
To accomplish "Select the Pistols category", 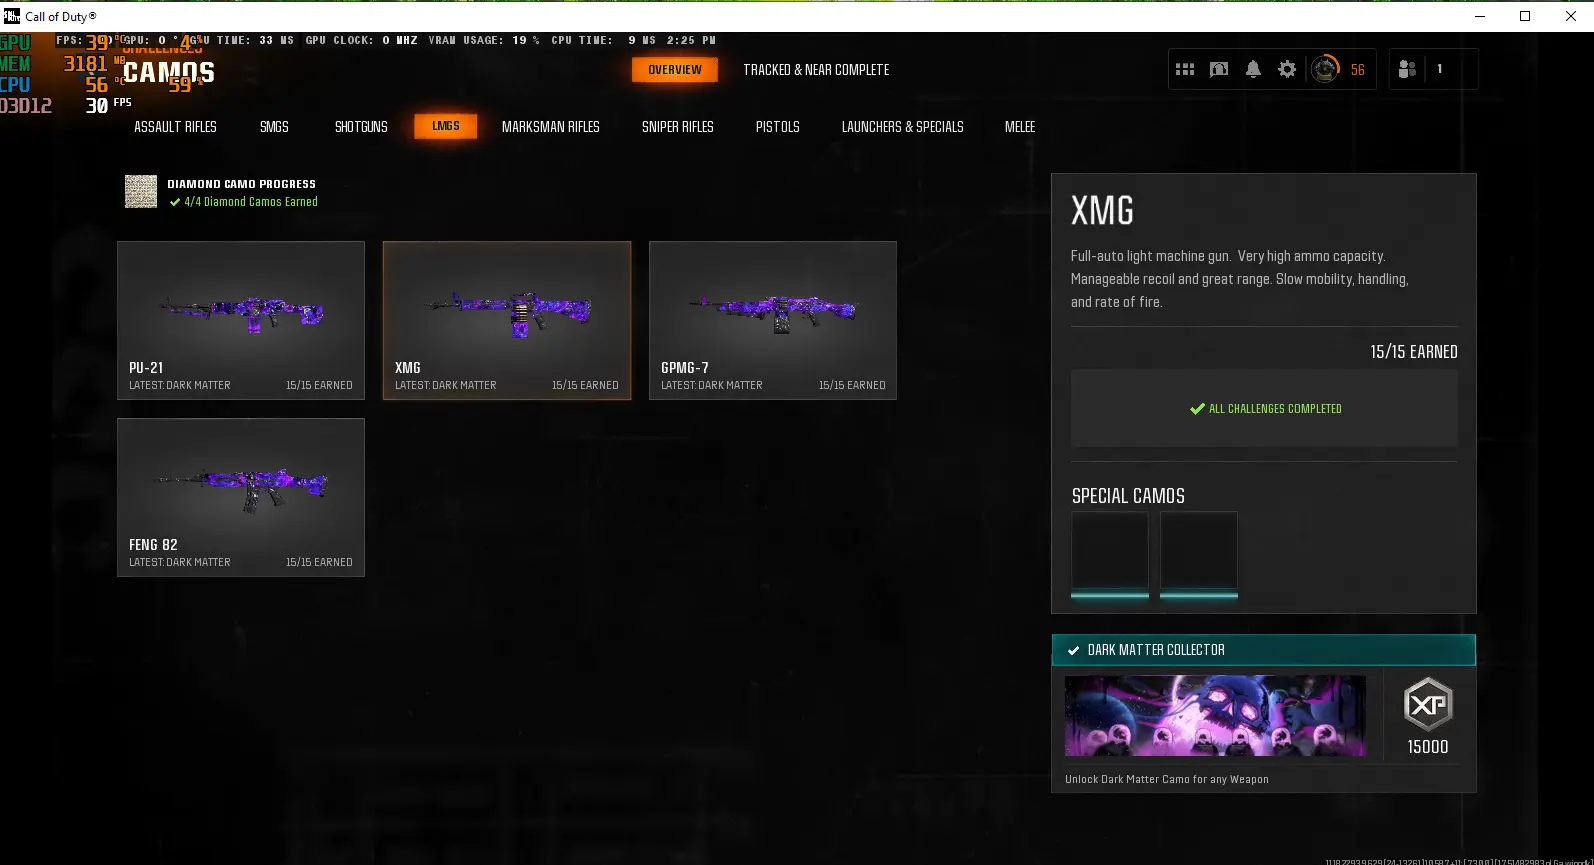I will pos(778,127).
